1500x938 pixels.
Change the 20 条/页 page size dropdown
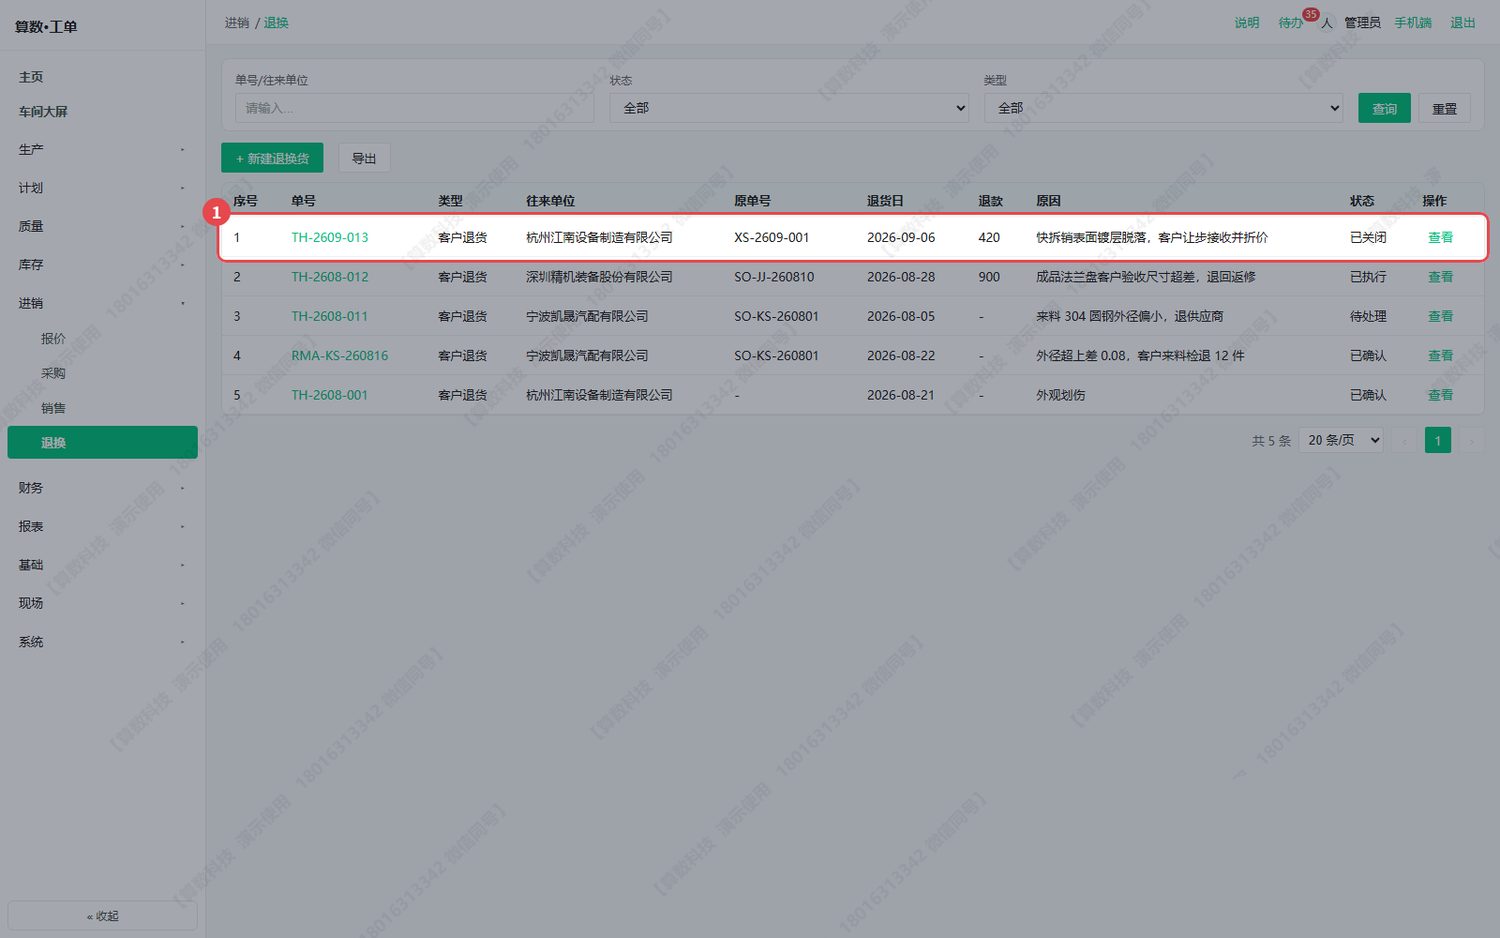[x=1341, y=440]
